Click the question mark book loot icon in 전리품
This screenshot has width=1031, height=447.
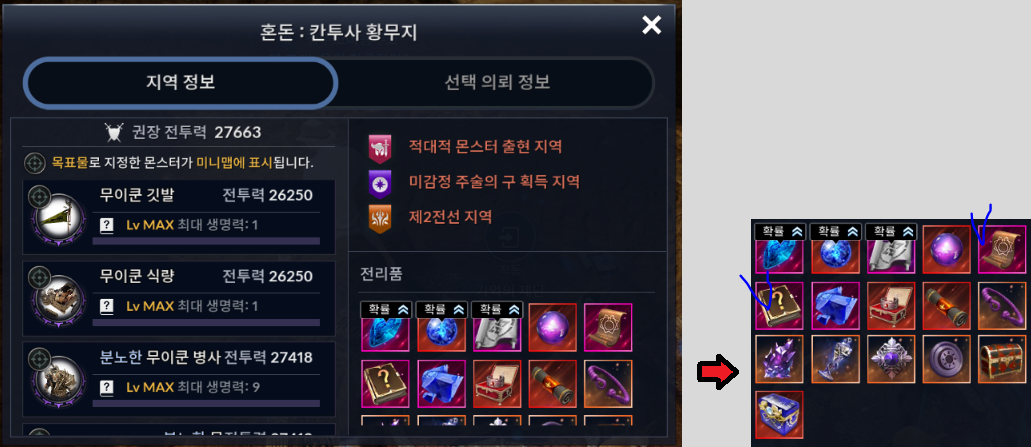pyautogui.click(x=385, y=384)
